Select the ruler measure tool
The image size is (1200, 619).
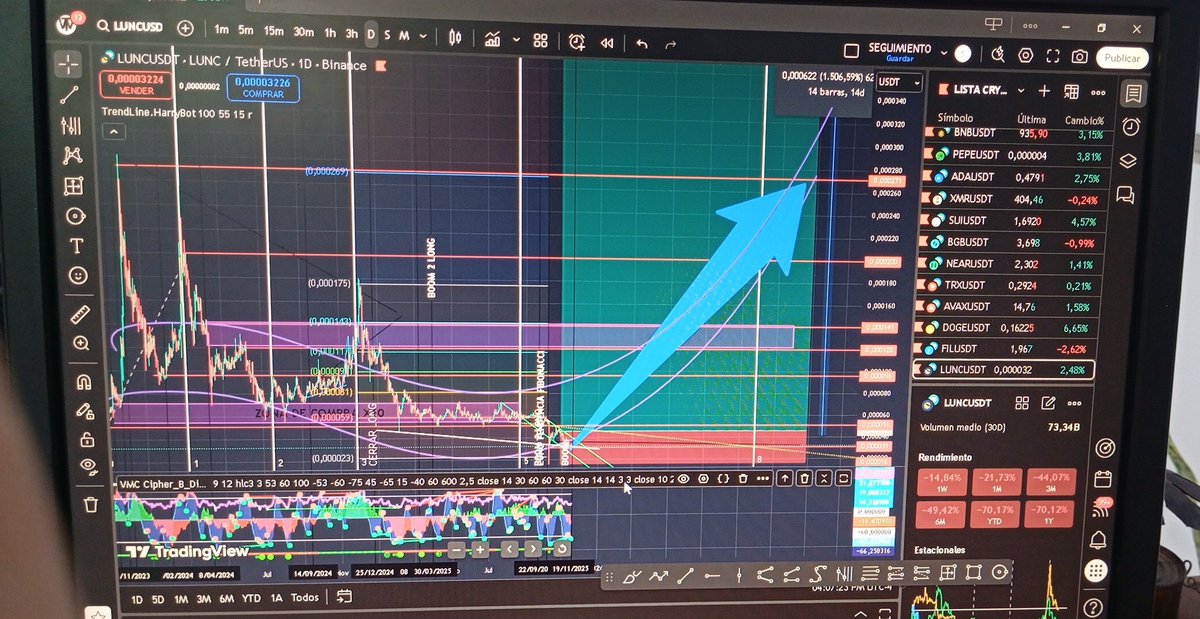[80, 314]
